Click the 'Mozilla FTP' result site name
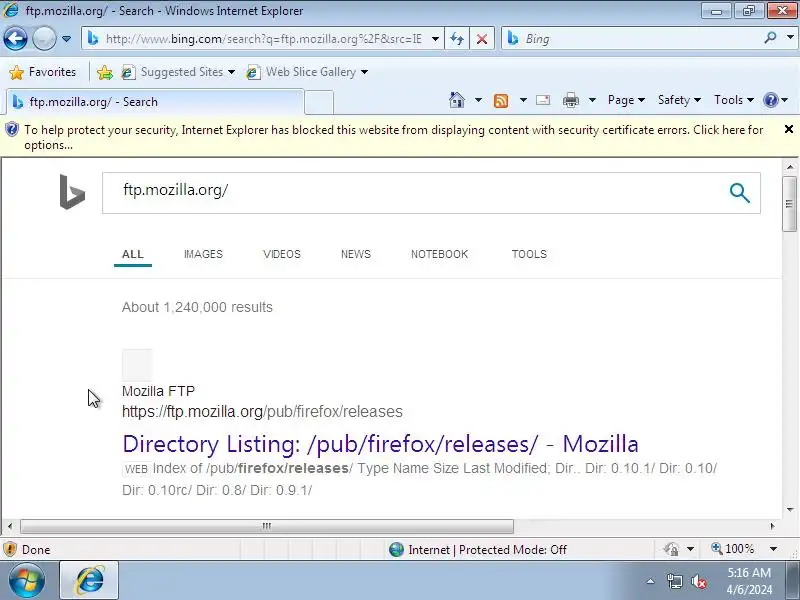This screenshot has width=800, height=600. click(x=158, y=391)
